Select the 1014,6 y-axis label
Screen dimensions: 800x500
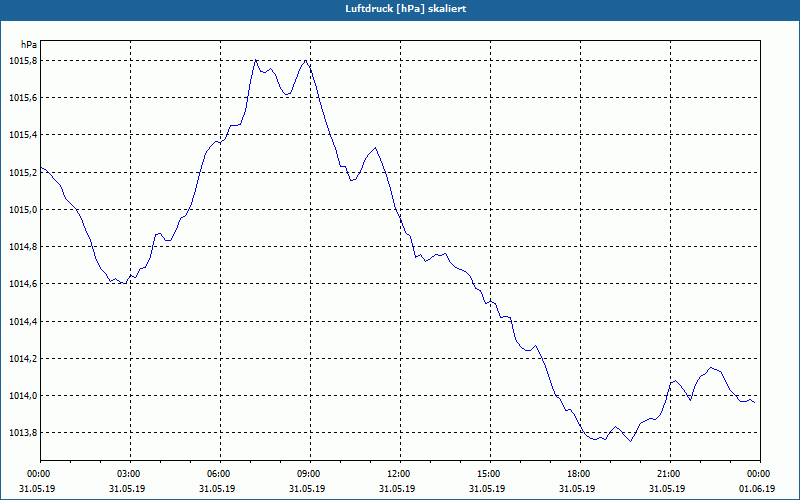click(23, 284)
